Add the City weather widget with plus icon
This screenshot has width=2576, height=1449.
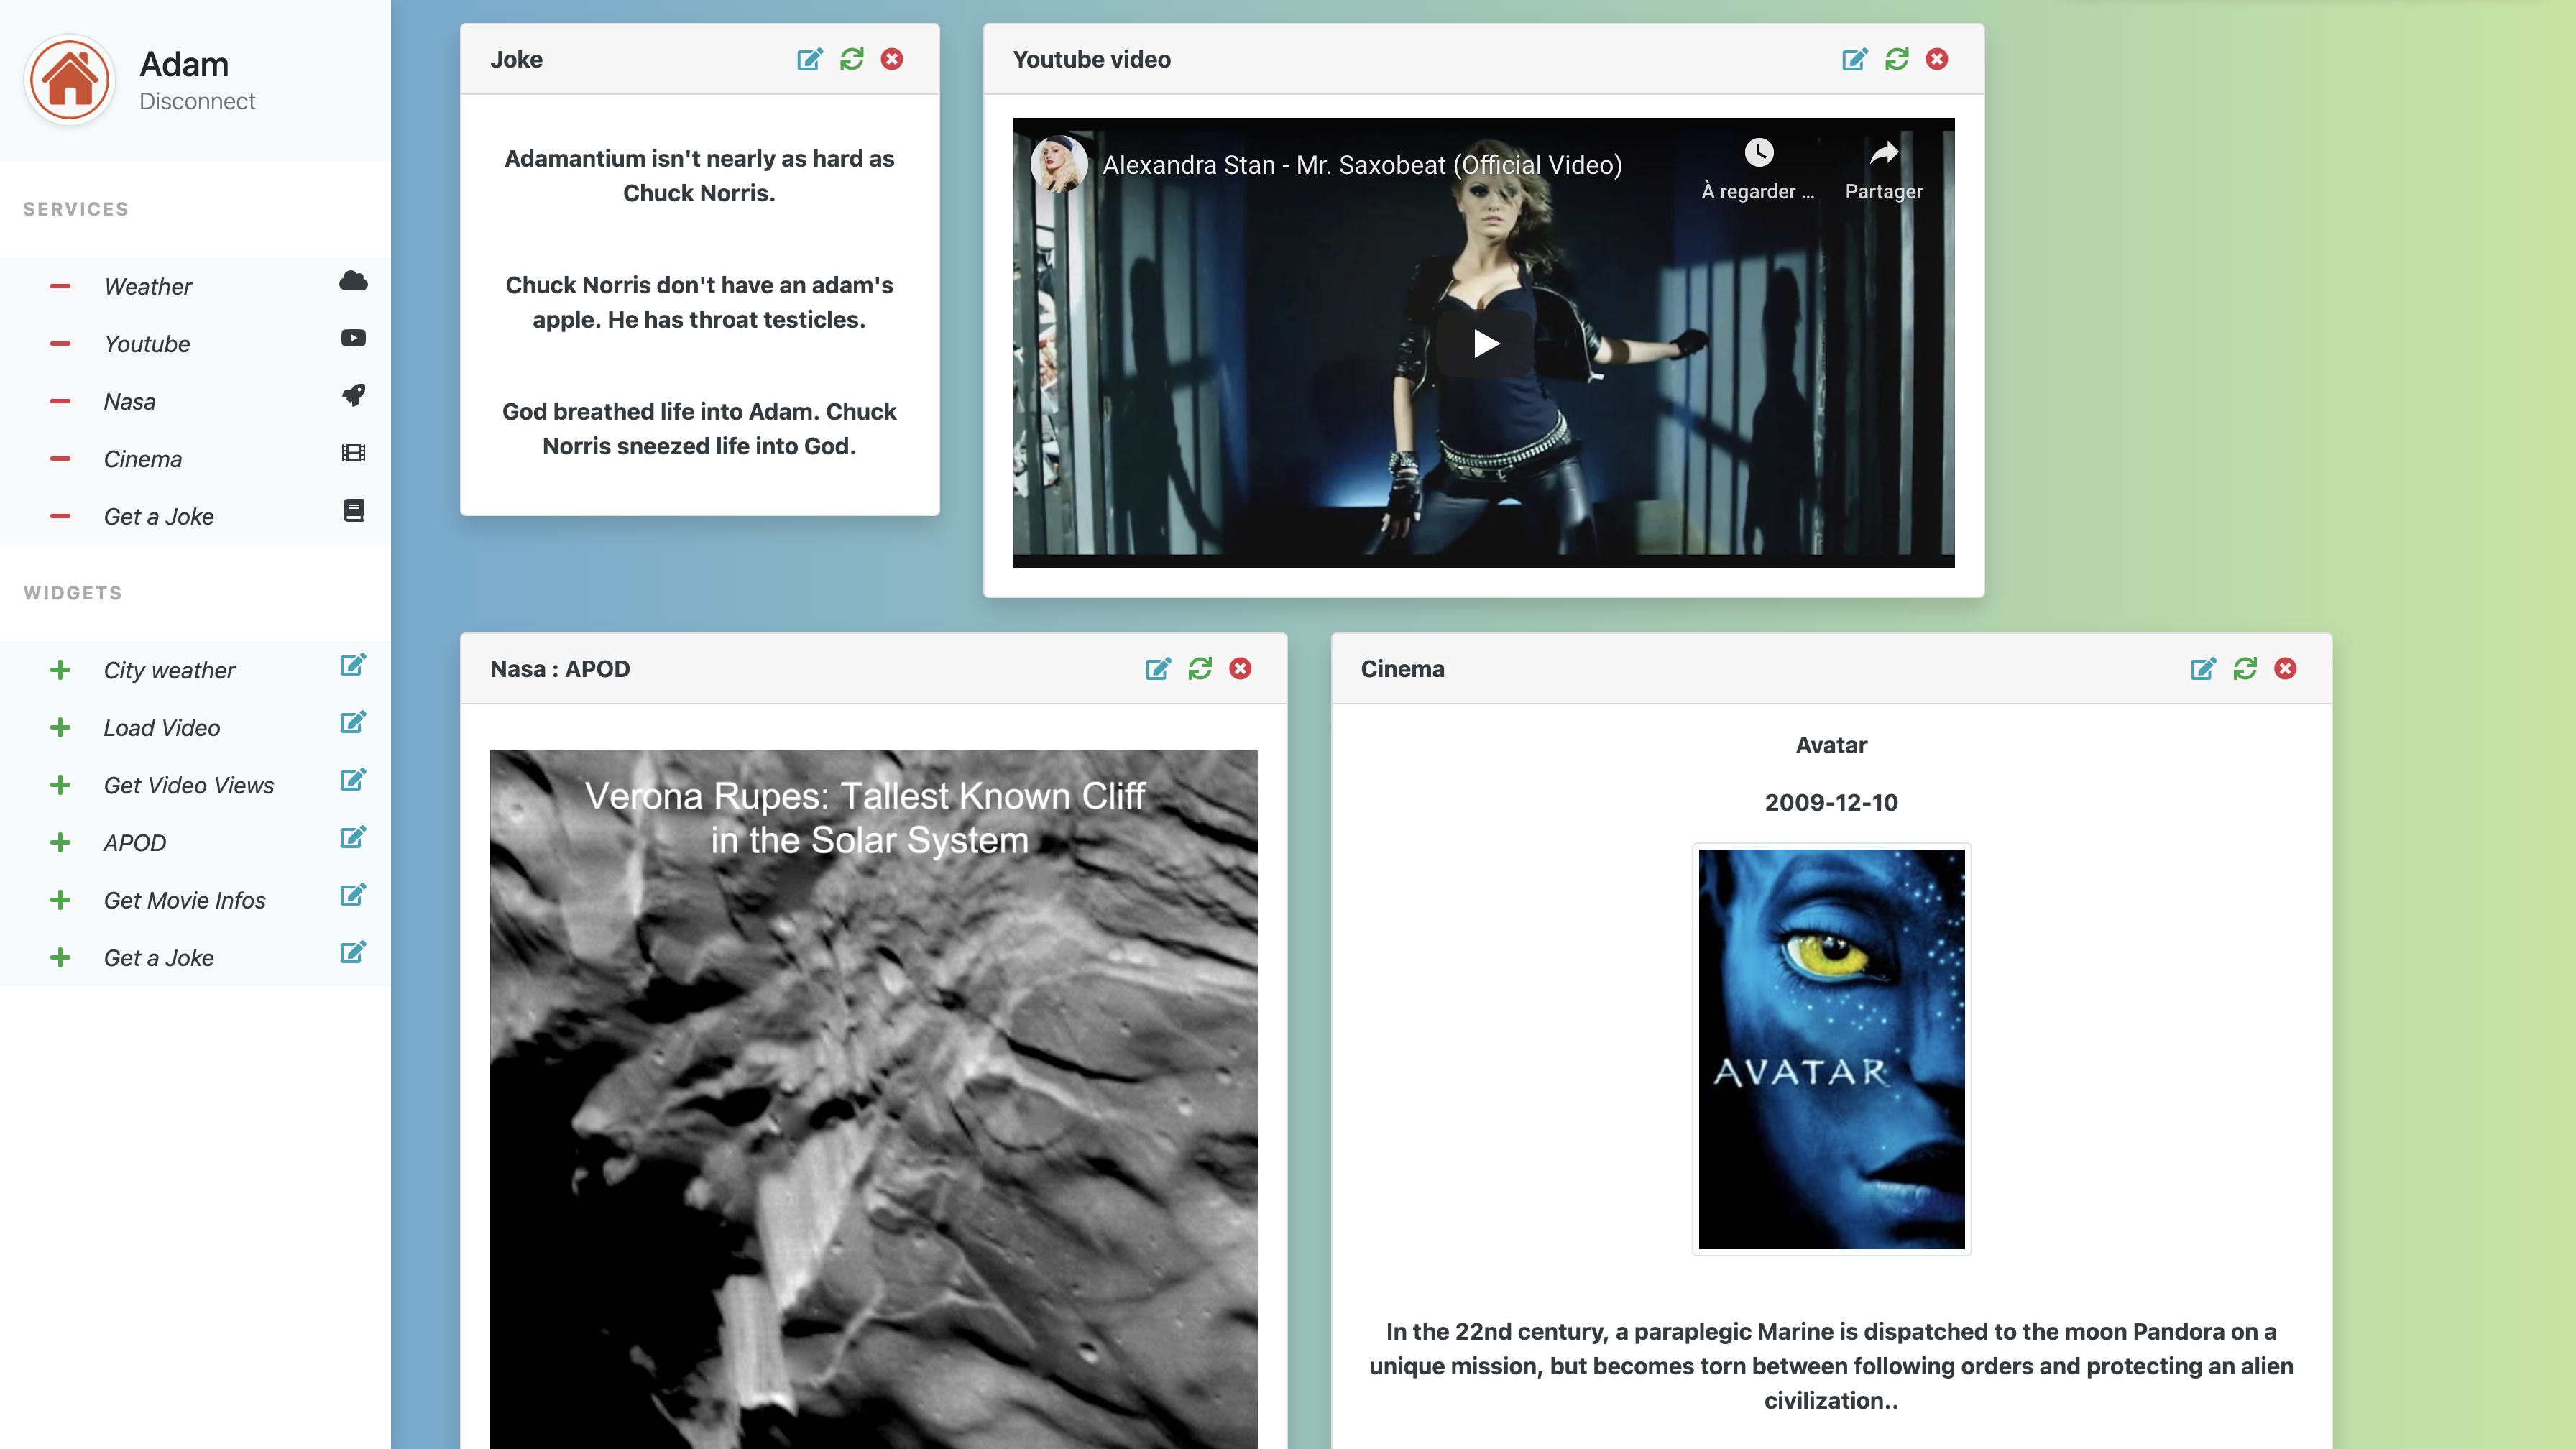click(x=60, y=670)
